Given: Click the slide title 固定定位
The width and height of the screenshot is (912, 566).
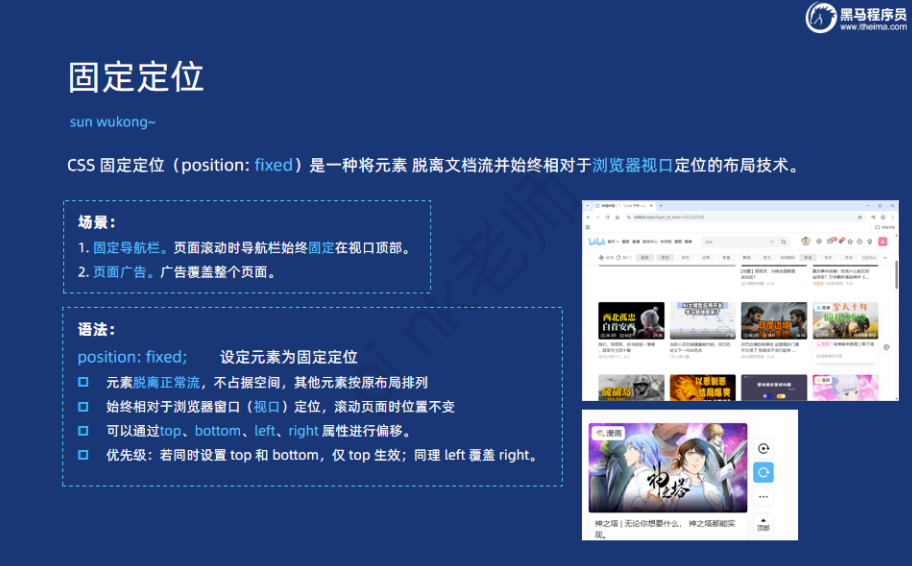Looking at the screenshot, I should click(x=136, y=77).
